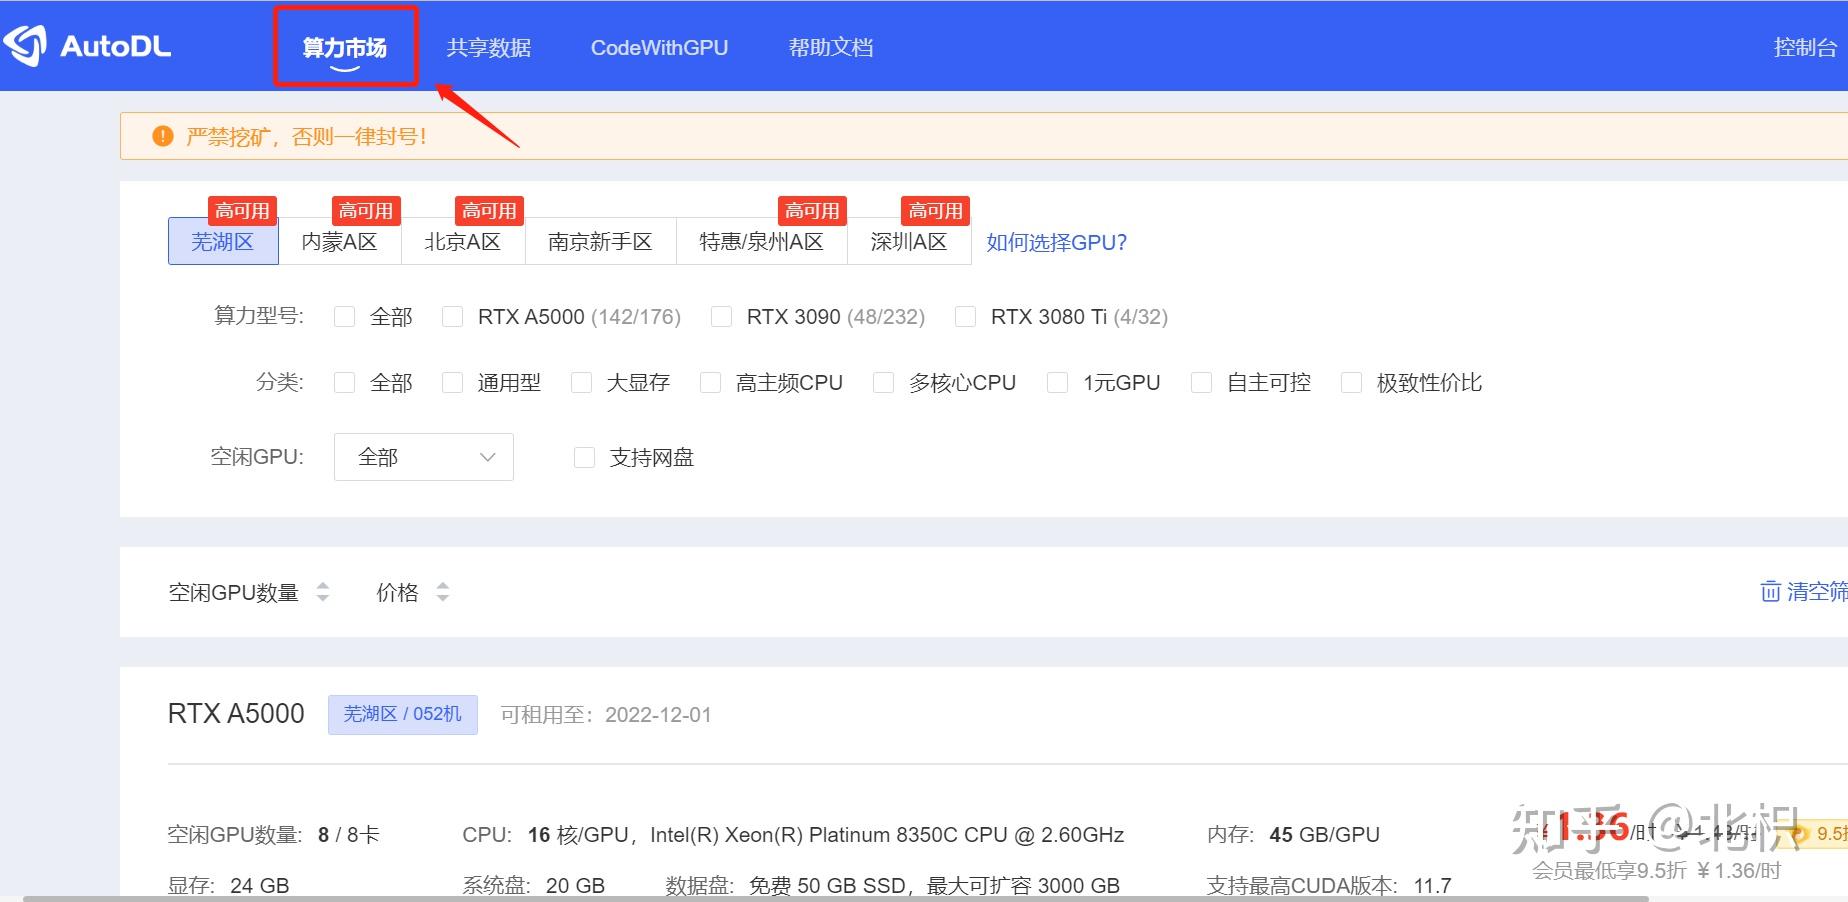
Task: Click the price sort arrows
Action: 443,591
